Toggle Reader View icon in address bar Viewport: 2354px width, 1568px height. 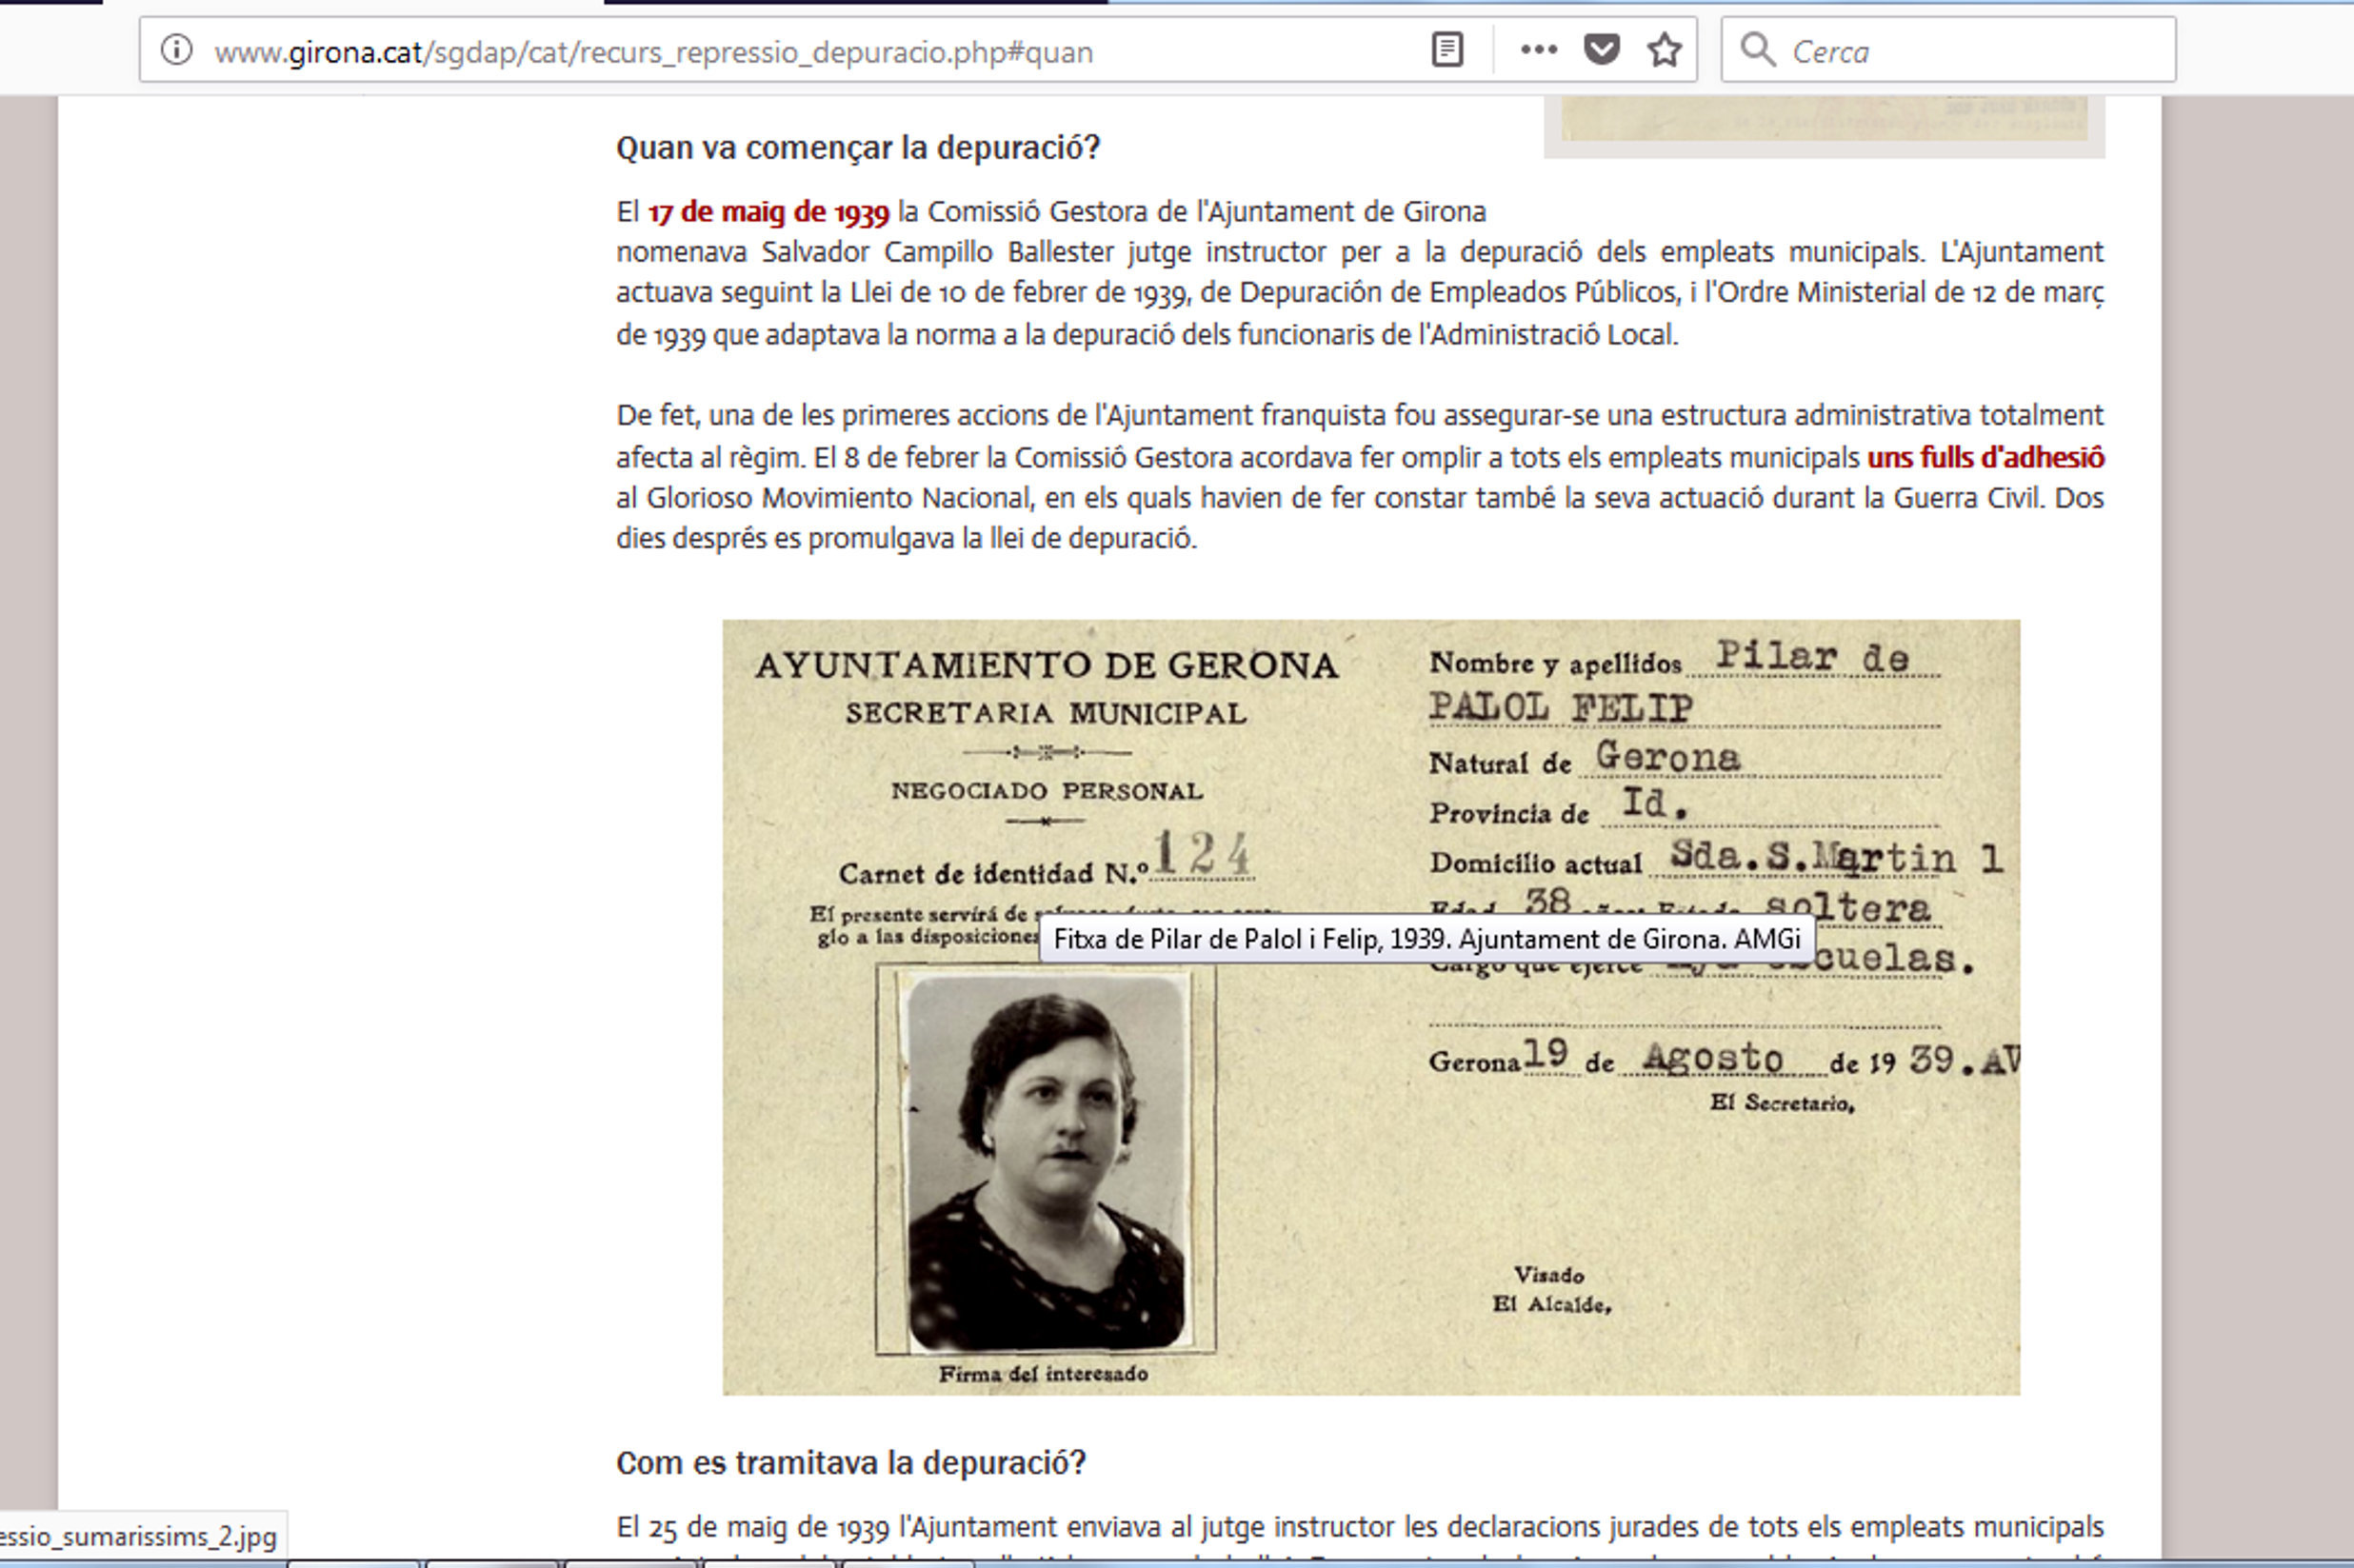tap(1447, 49)
